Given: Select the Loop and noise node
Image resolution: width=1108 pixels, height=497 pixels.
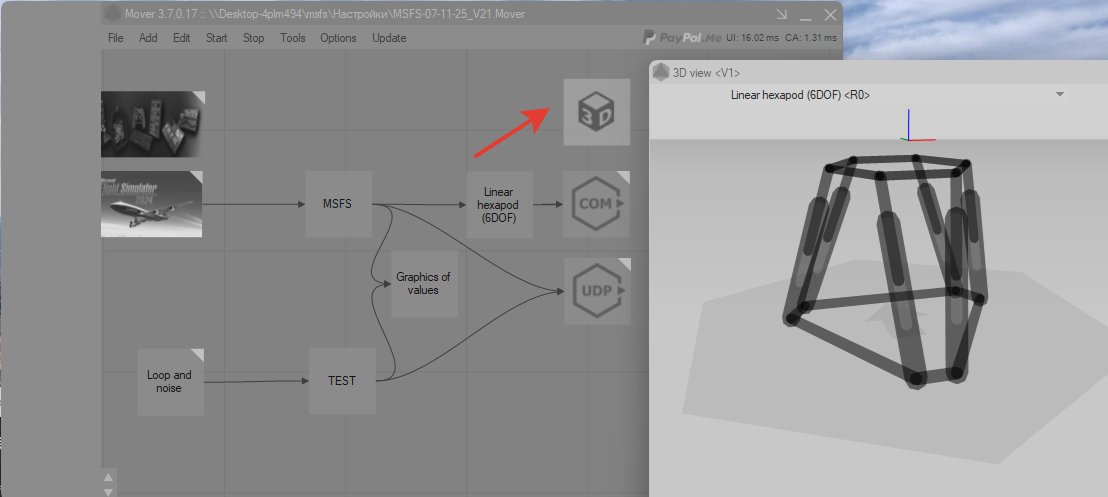Looking at the screenshot, I should pyautogui.click(x=170, y=381).
